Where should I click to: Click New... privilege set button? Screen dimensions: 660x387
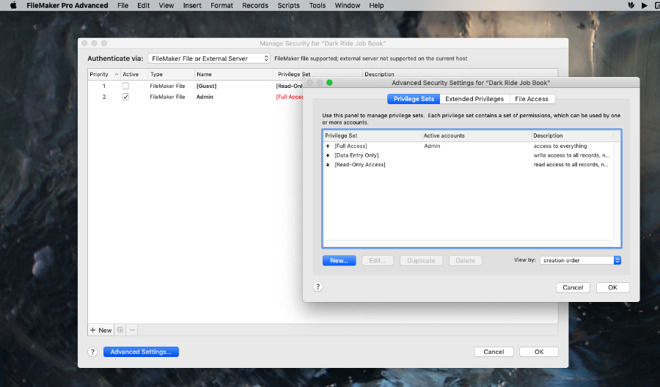339,261
